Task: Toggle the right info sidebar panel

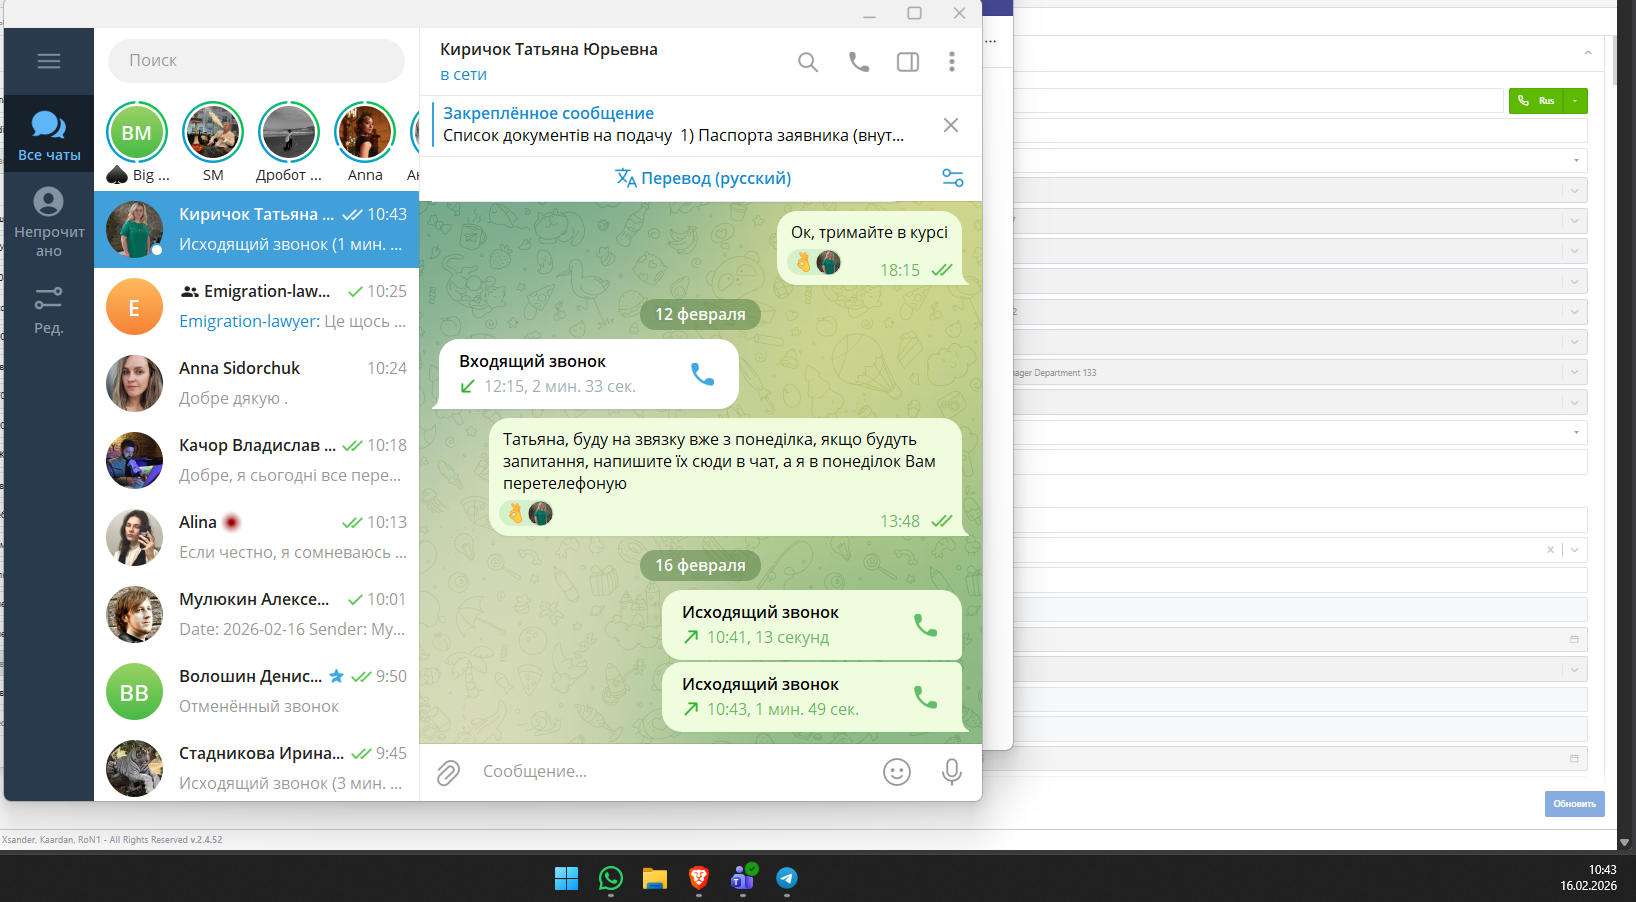Action: (x=908, y=62)
